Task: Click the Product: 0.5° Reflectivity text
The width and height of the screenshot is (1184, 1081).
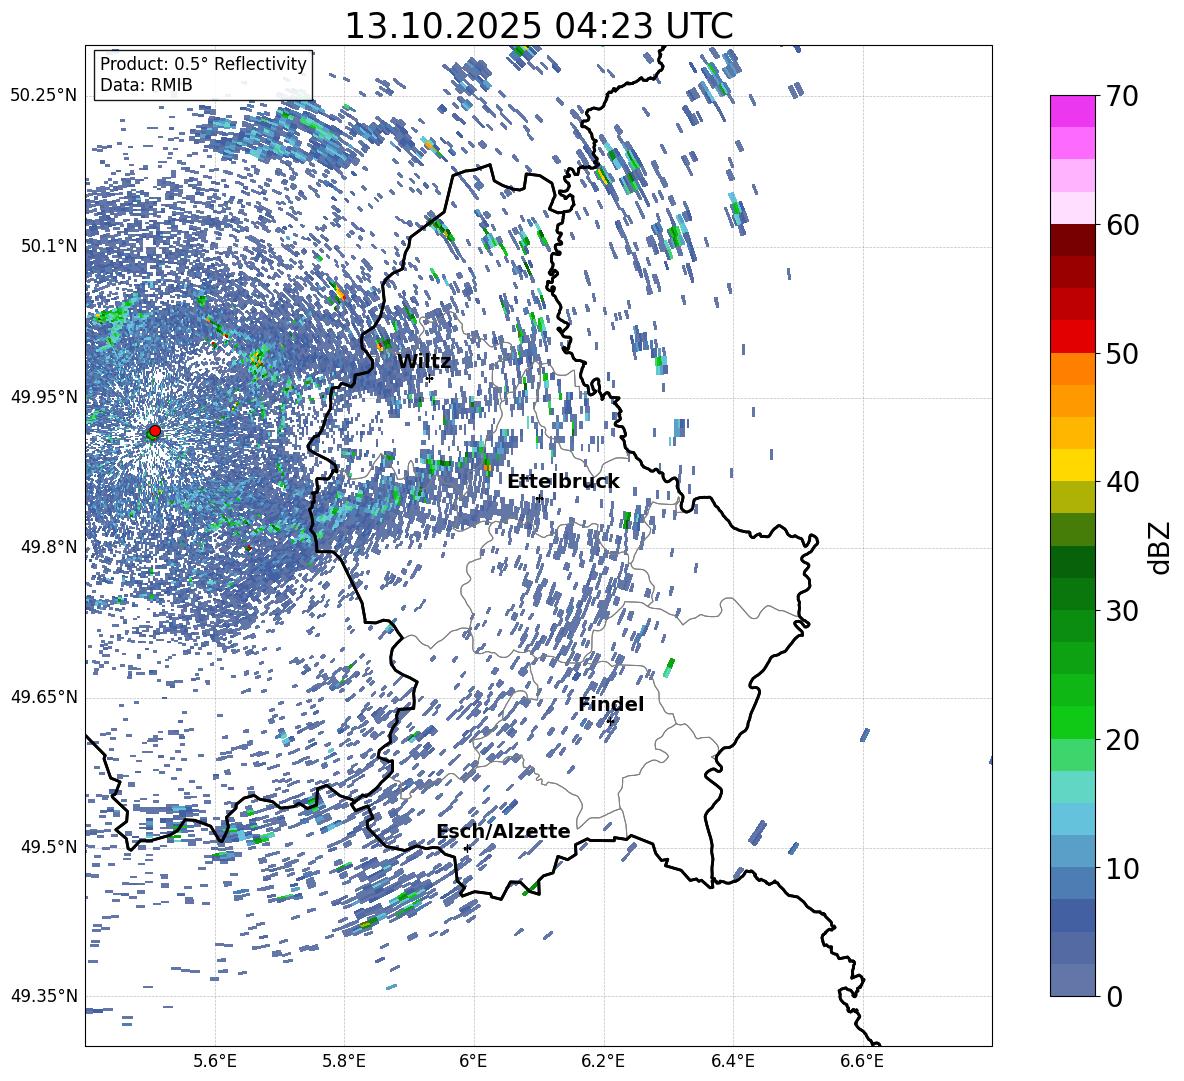Action: (203, 64)
